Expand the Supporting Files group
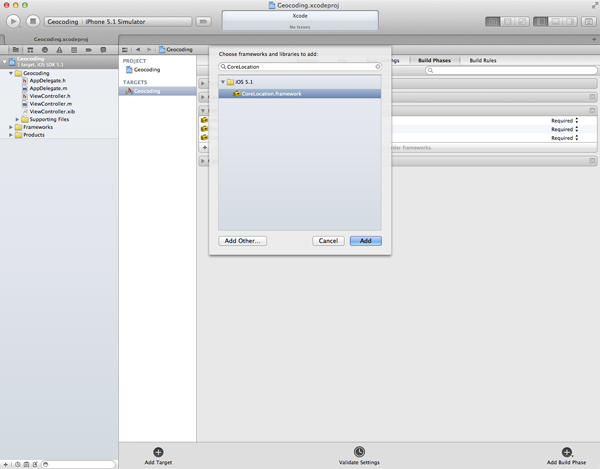Screen dimensions: 600x469 coord(17,119)
